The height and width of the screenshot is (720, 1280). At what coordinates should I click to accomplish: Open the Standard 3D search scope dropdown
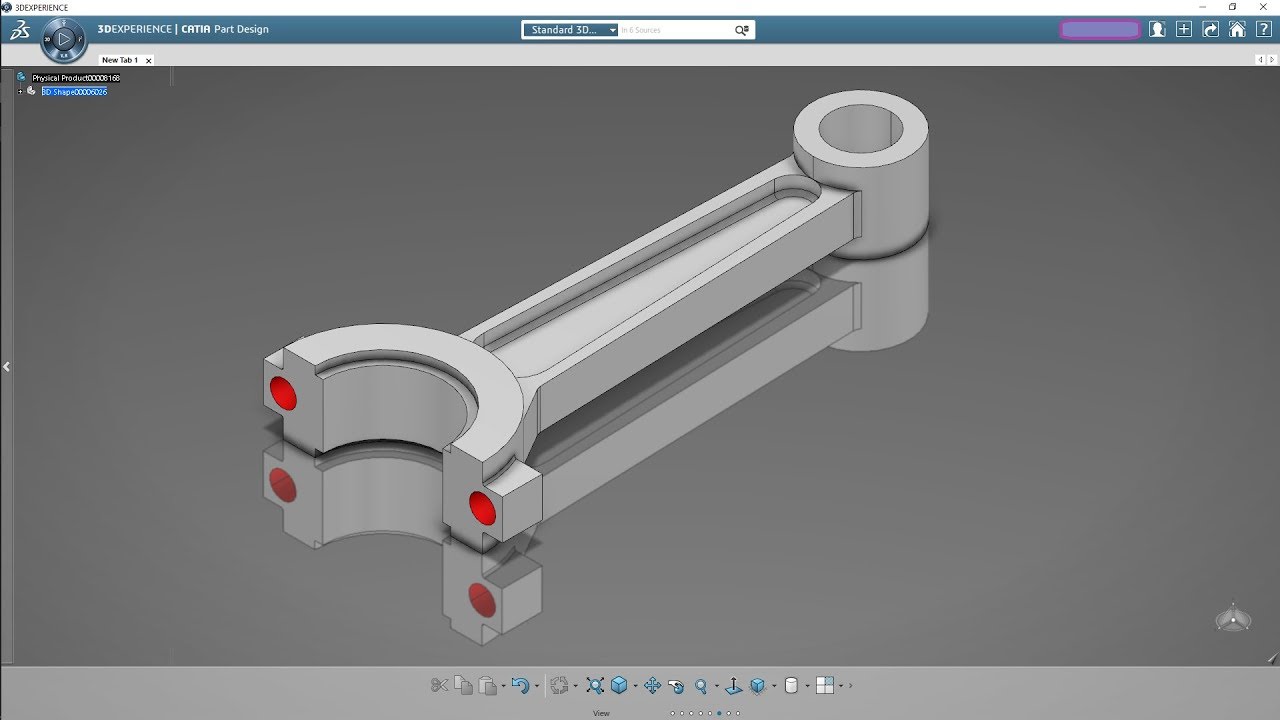[x=571, y=30]
